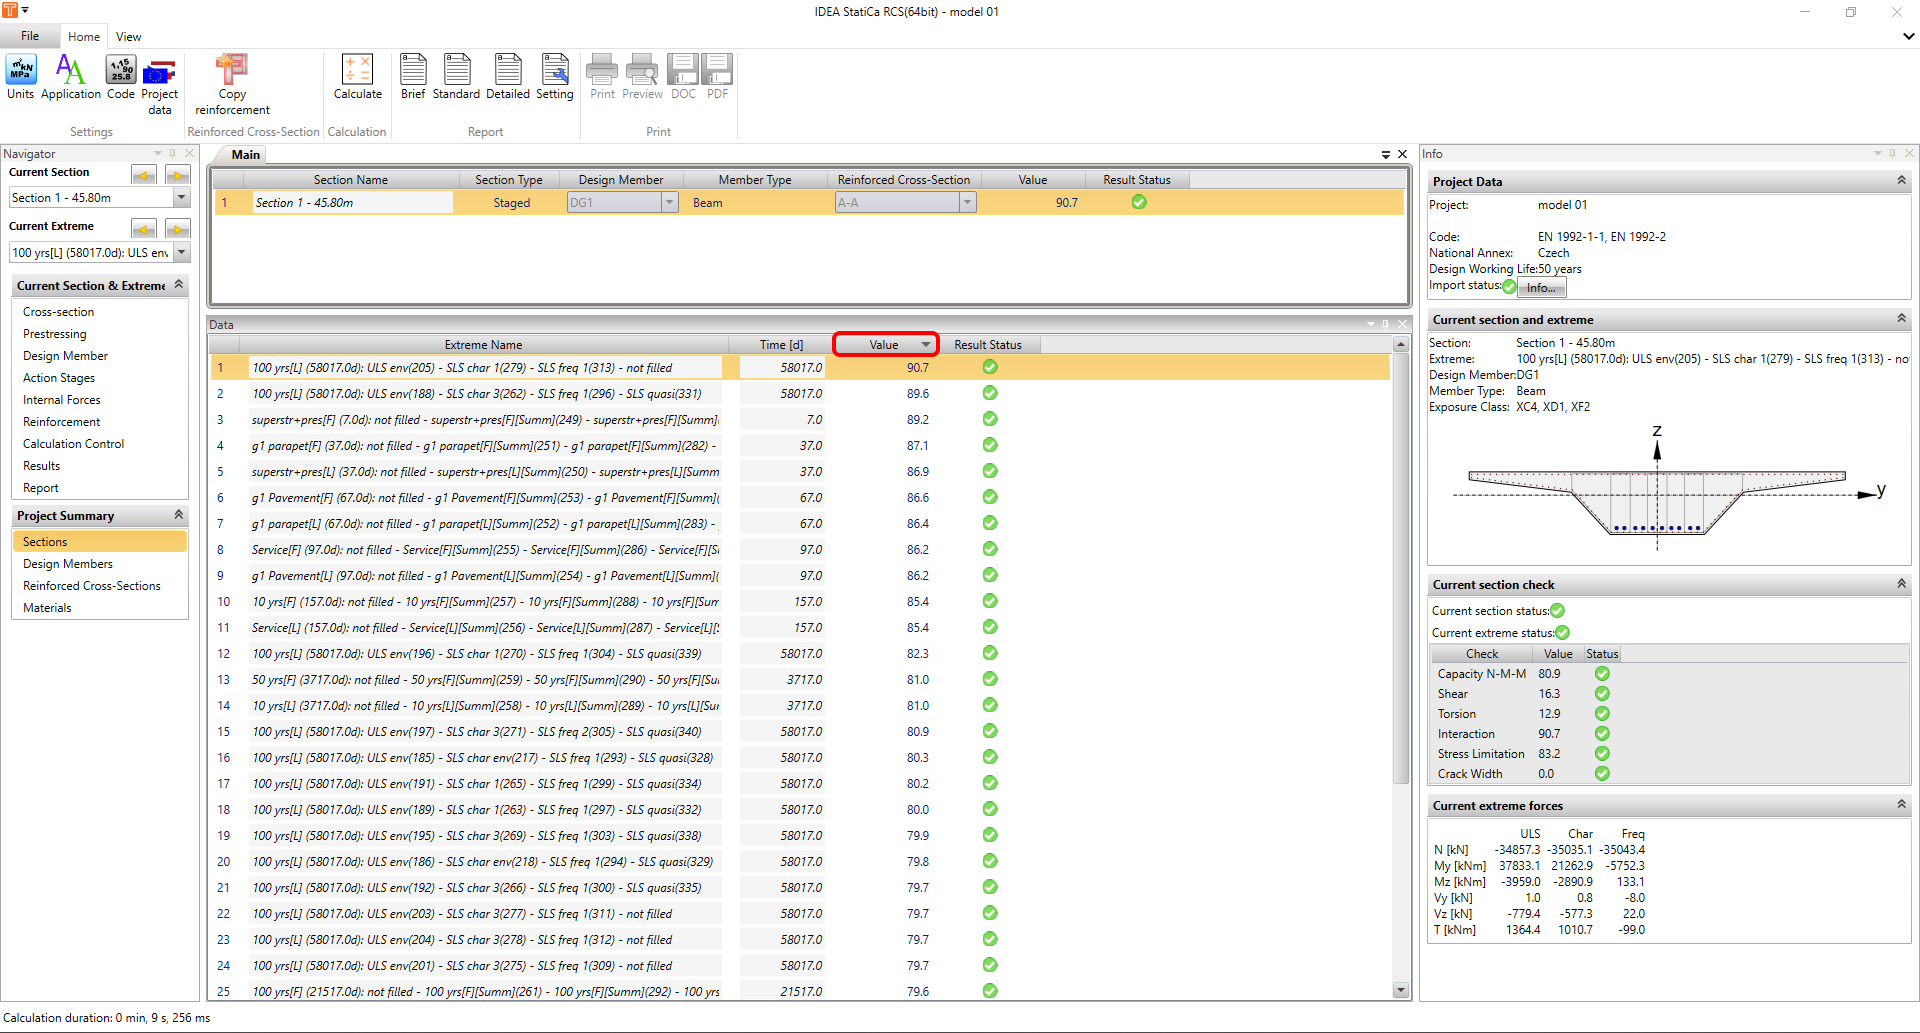Open the Design Member DG1 dropdown
This screenshot has width=1920, height=1033.
coord(669,203)
